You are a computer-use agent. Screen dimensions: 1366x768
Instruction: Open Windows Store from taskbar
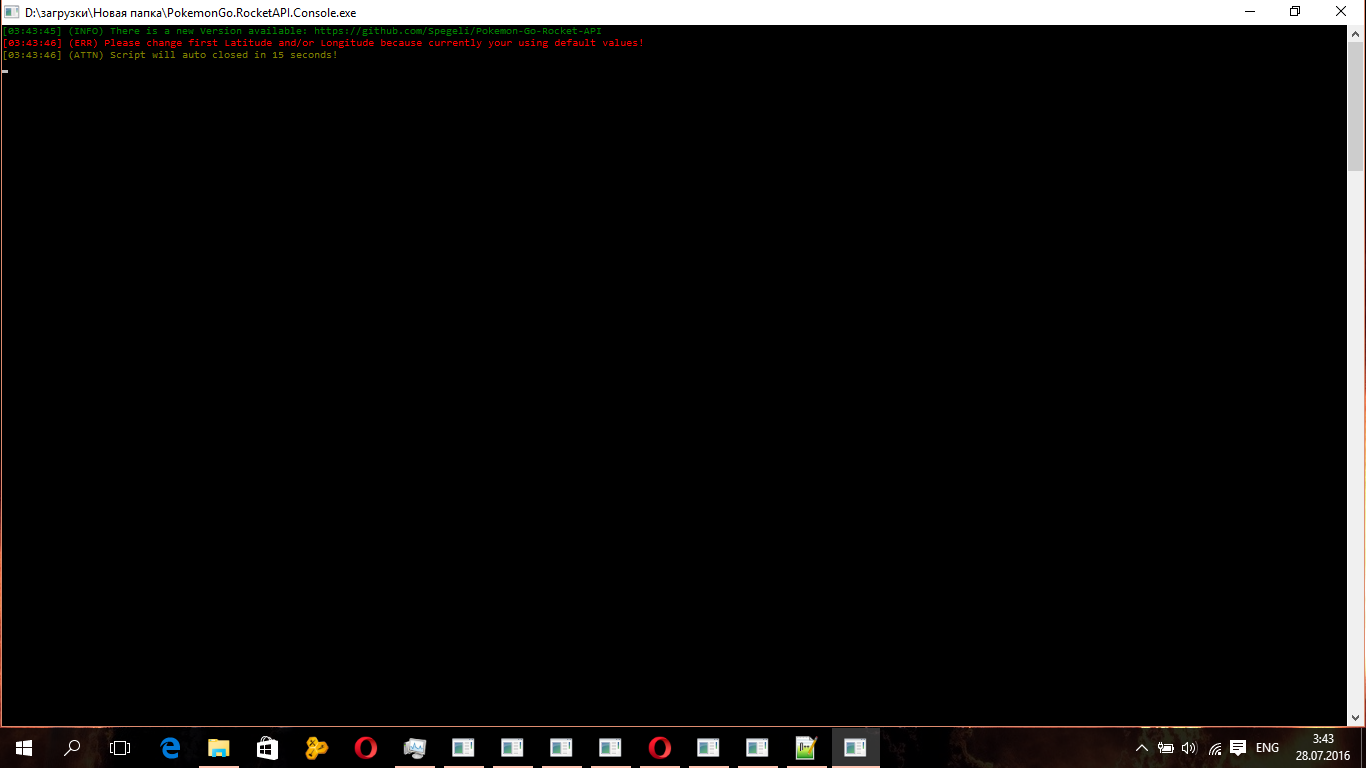[267, 747]
